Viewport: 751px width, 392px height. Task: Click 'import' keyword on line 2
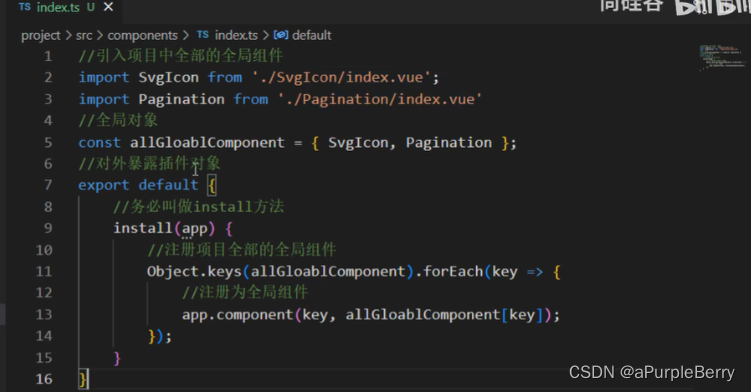(x=104, y=78)
